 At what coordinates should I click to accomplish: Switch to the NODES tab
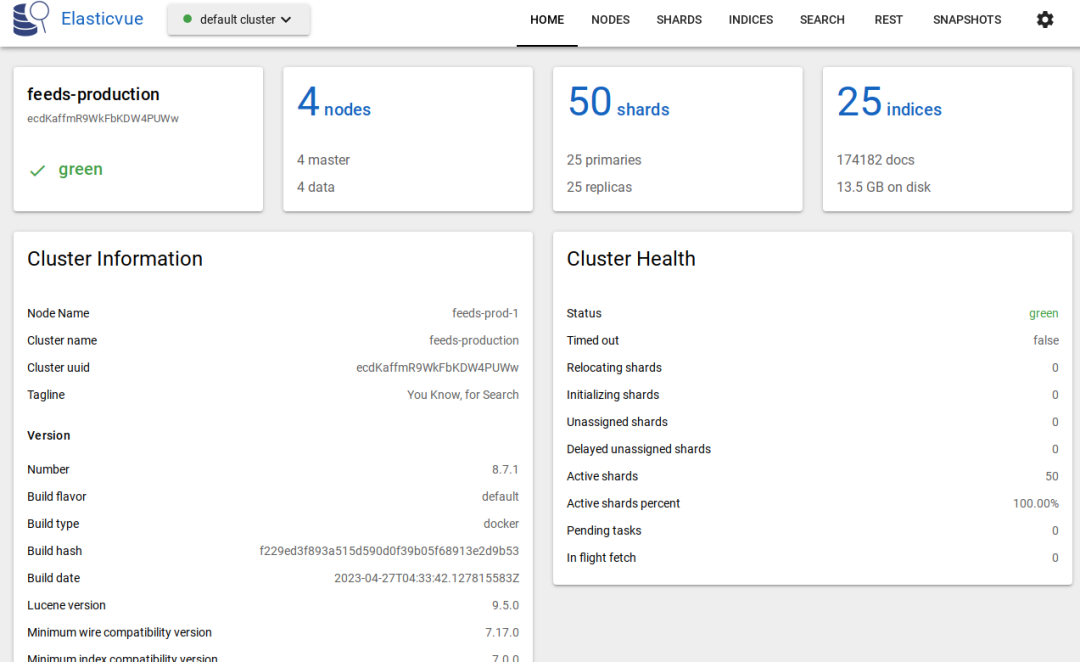click(610, 20)
